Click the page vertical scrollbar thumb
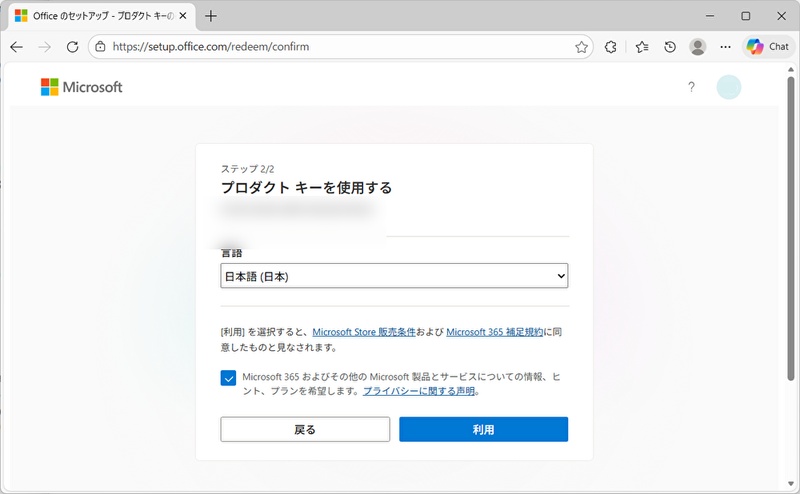This screenshot has height=494, width=800. tap(791, 229)
